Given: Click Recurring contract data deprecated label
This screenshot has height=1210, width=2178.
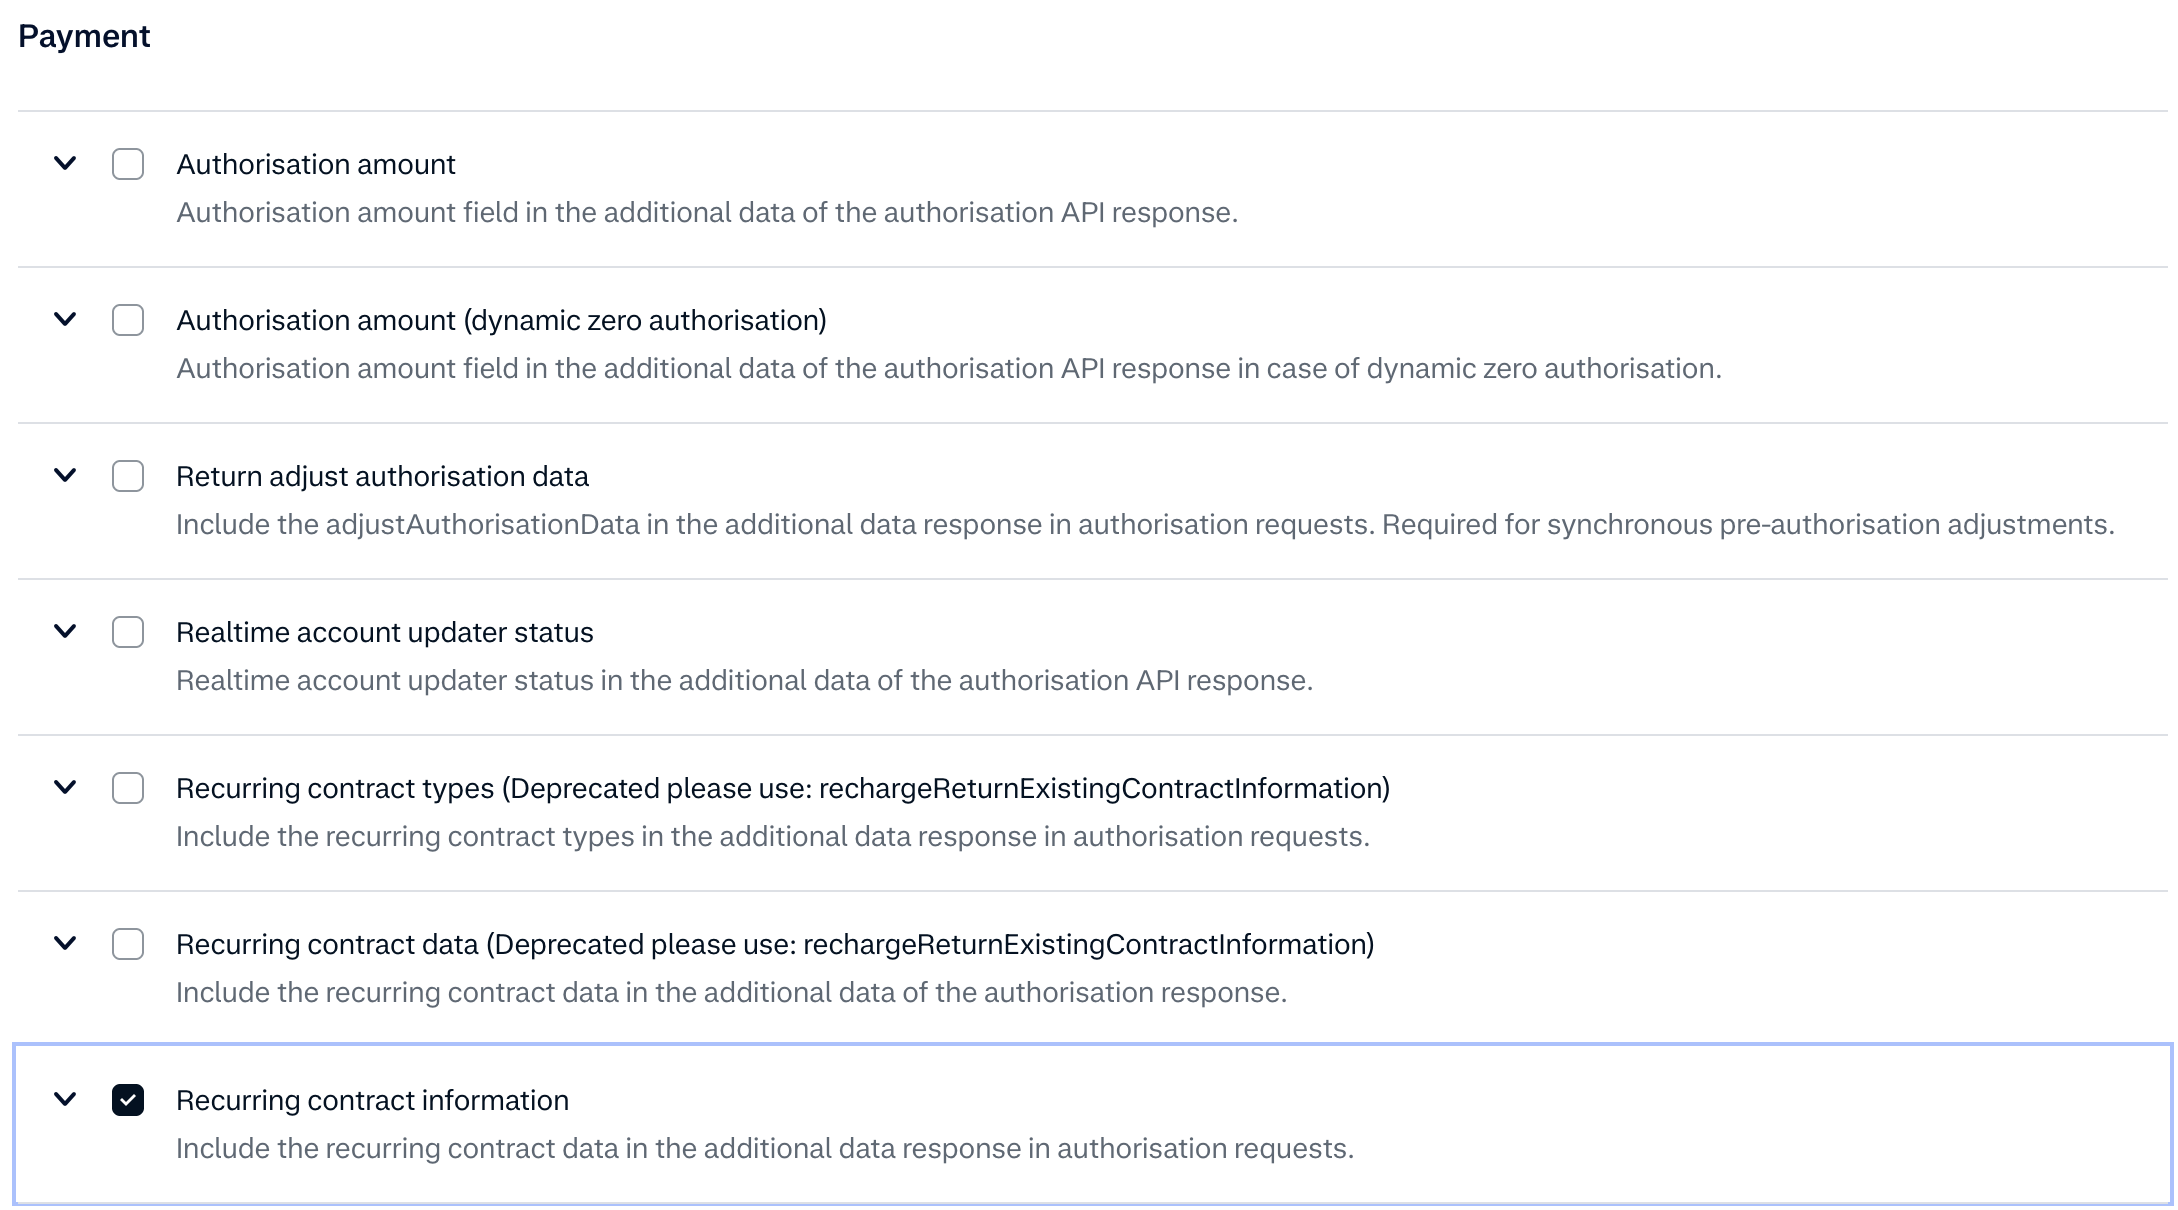Looking at the screenshot, I should pos(774,944).
